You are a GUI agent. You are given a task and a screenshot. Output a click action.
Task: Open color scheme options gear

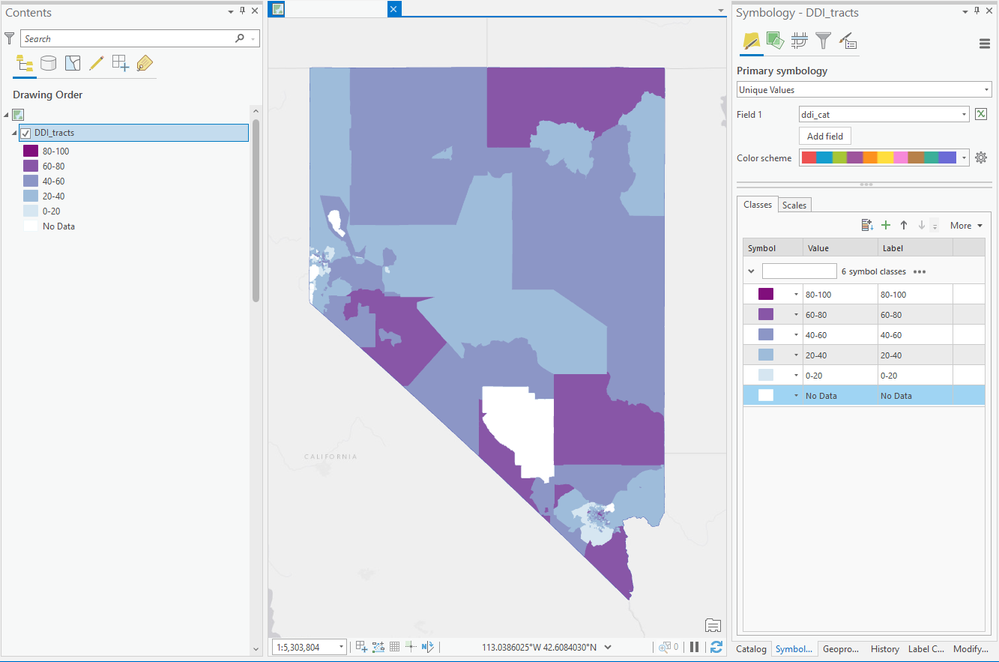981,157
